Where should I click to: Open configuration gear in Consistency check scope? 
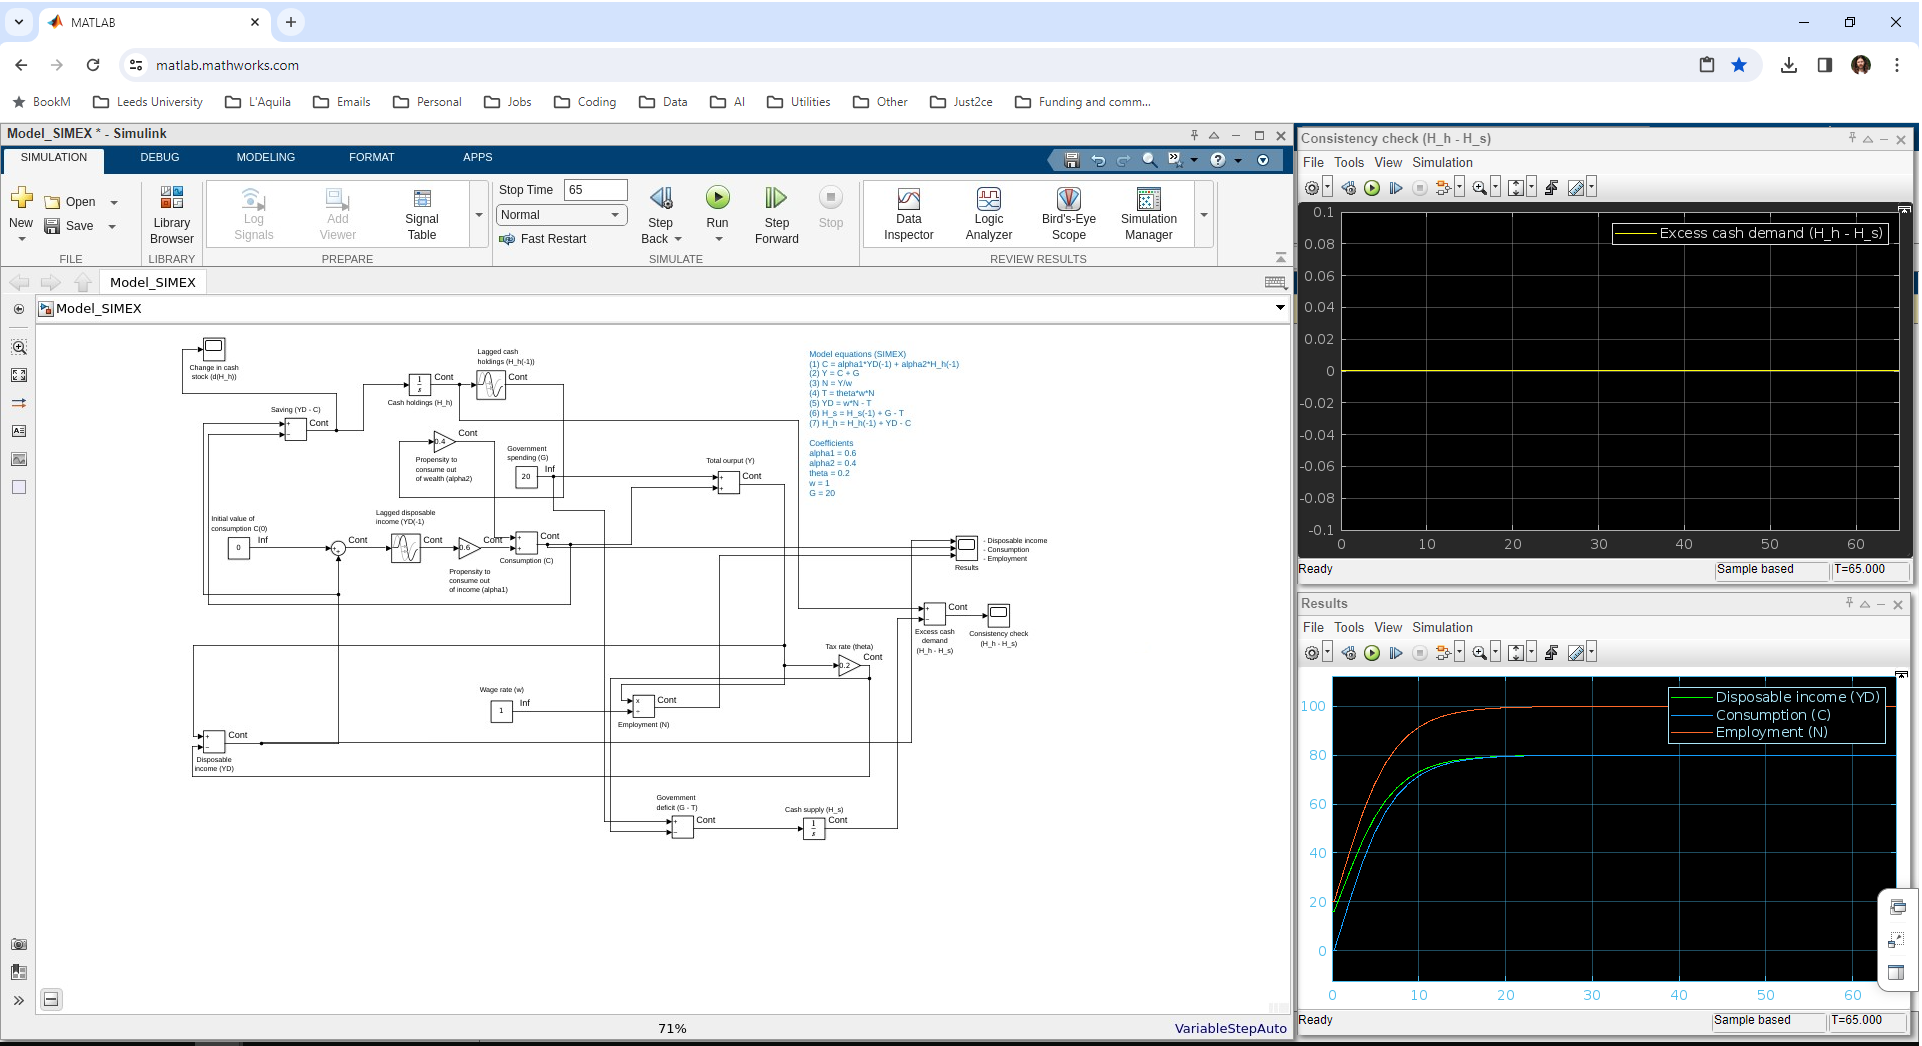click(1312, 188)
